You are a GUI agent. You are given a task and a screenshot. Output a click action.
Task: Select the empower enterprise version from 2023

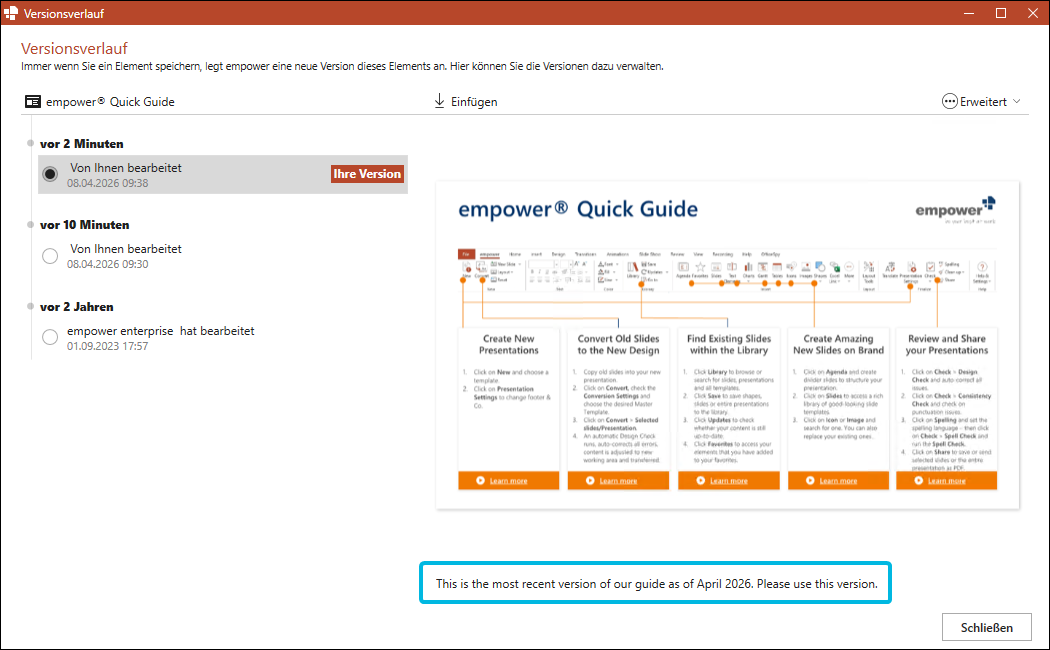(x=50, y=337)
